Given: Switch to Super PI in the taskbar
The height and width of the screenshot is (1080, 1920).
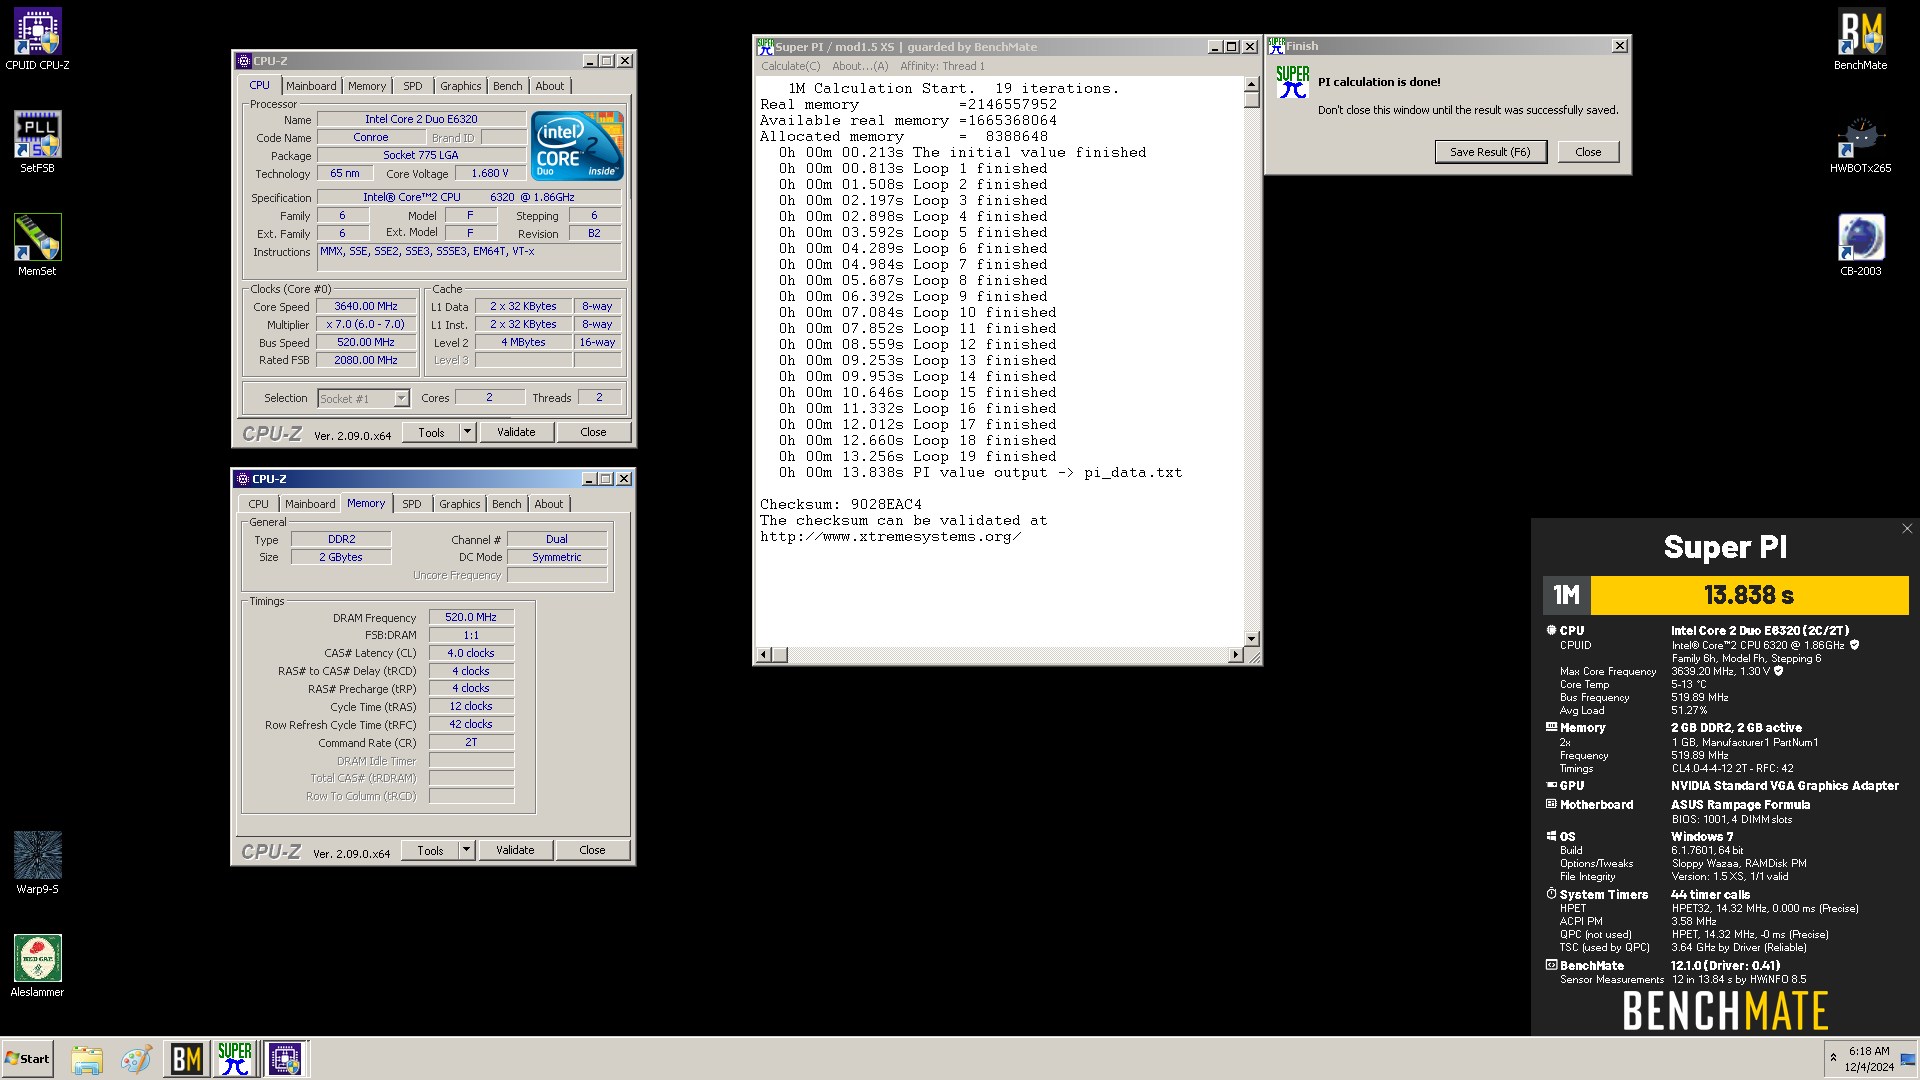Looking at the screenshot, I should point(235,1059).
